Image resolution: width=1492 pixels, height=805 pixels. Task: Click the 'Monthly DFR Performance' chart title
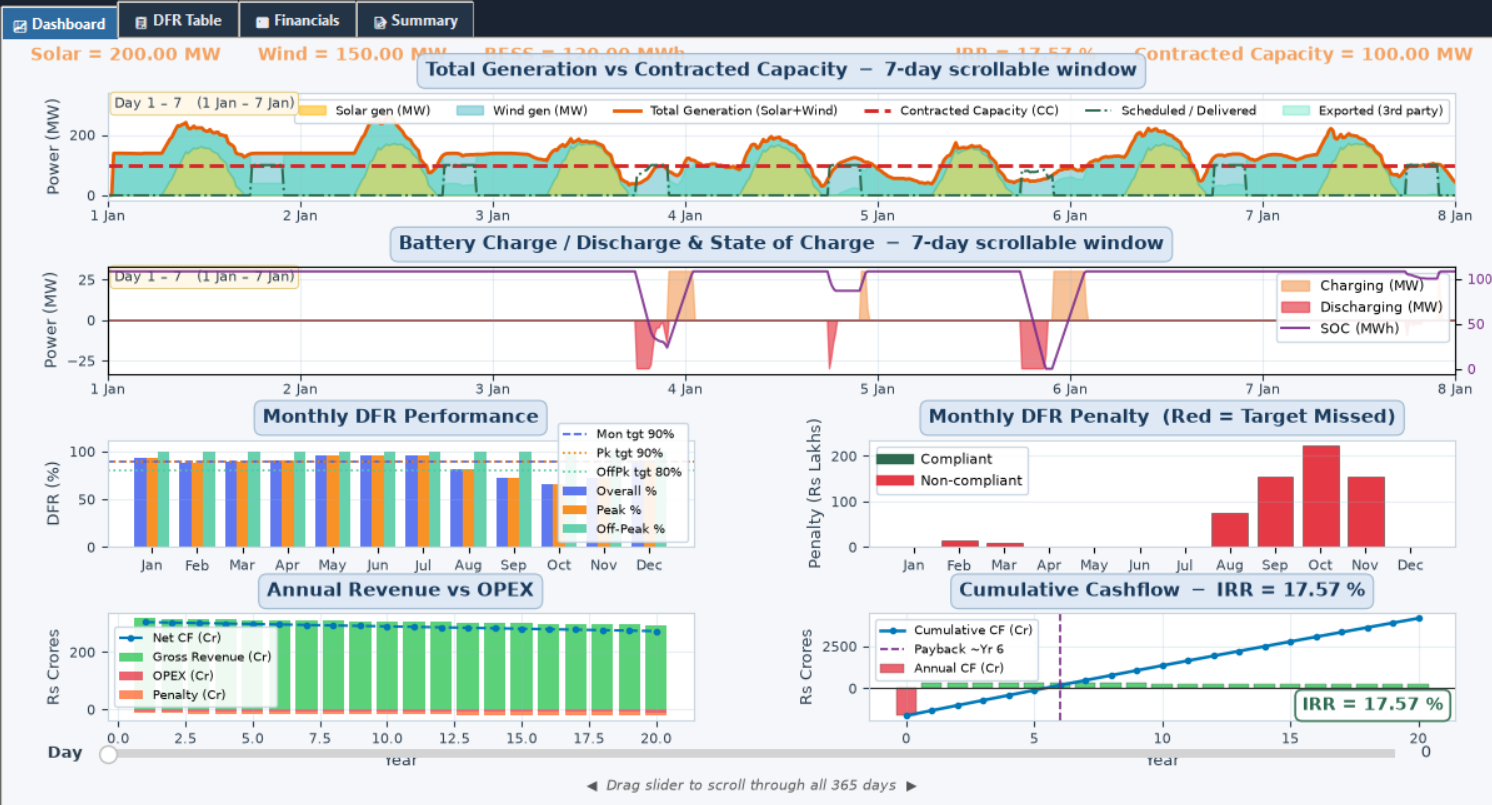[x=400, y=416]
